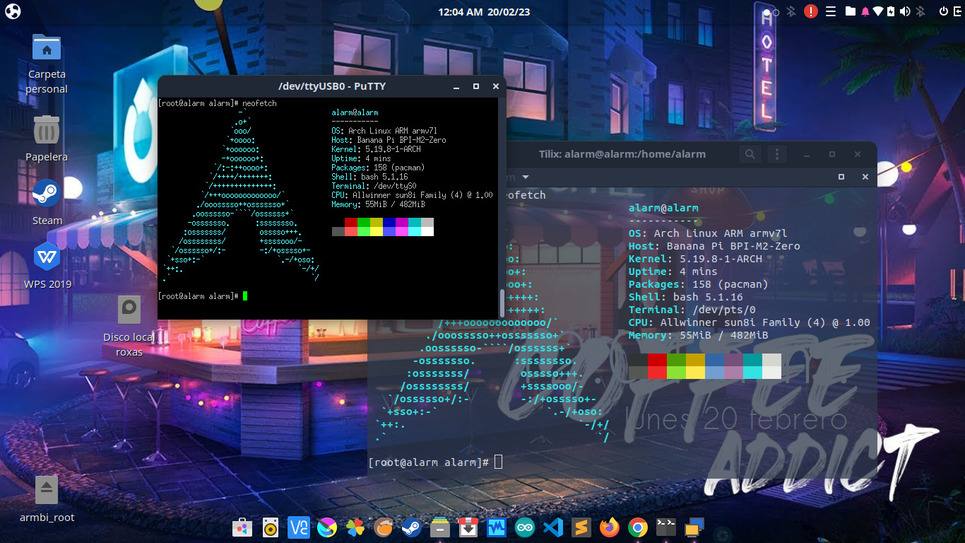
Task: Open the Papelera trash icon on desktop
Action: coord(47,131)
